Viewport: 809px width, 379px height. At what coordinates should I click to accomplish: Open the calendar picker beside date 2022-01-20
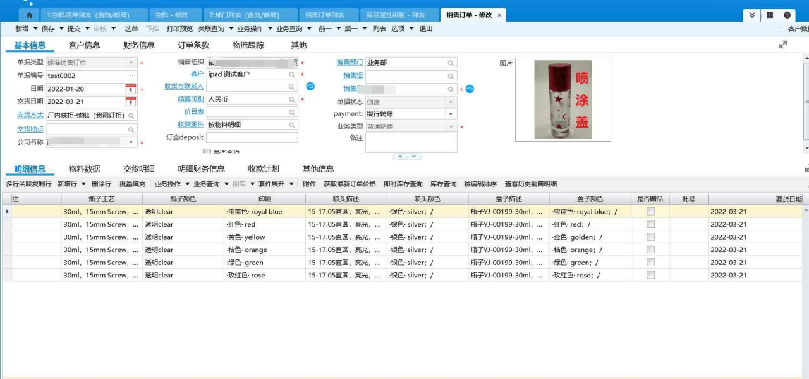[131, 89]
